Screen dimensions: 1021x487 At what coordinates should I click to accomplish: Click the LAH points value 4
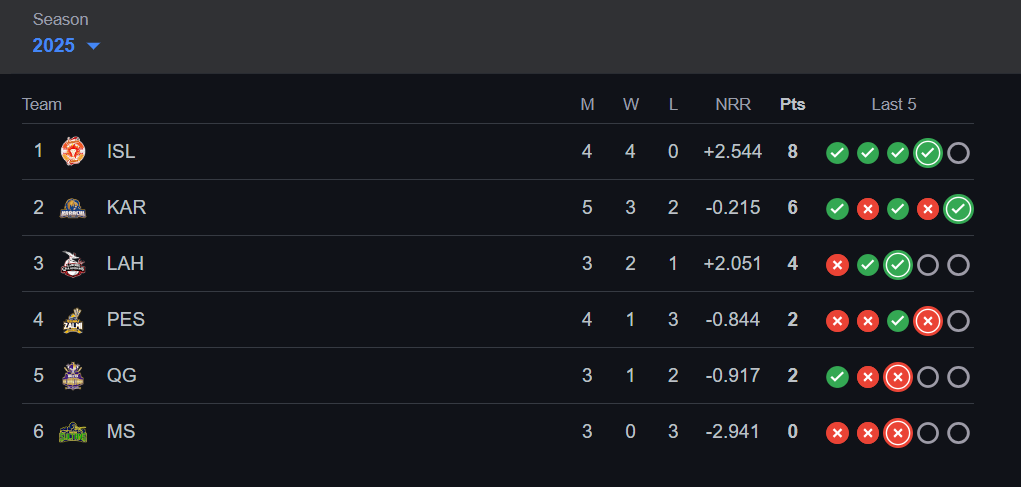[792, 264]
